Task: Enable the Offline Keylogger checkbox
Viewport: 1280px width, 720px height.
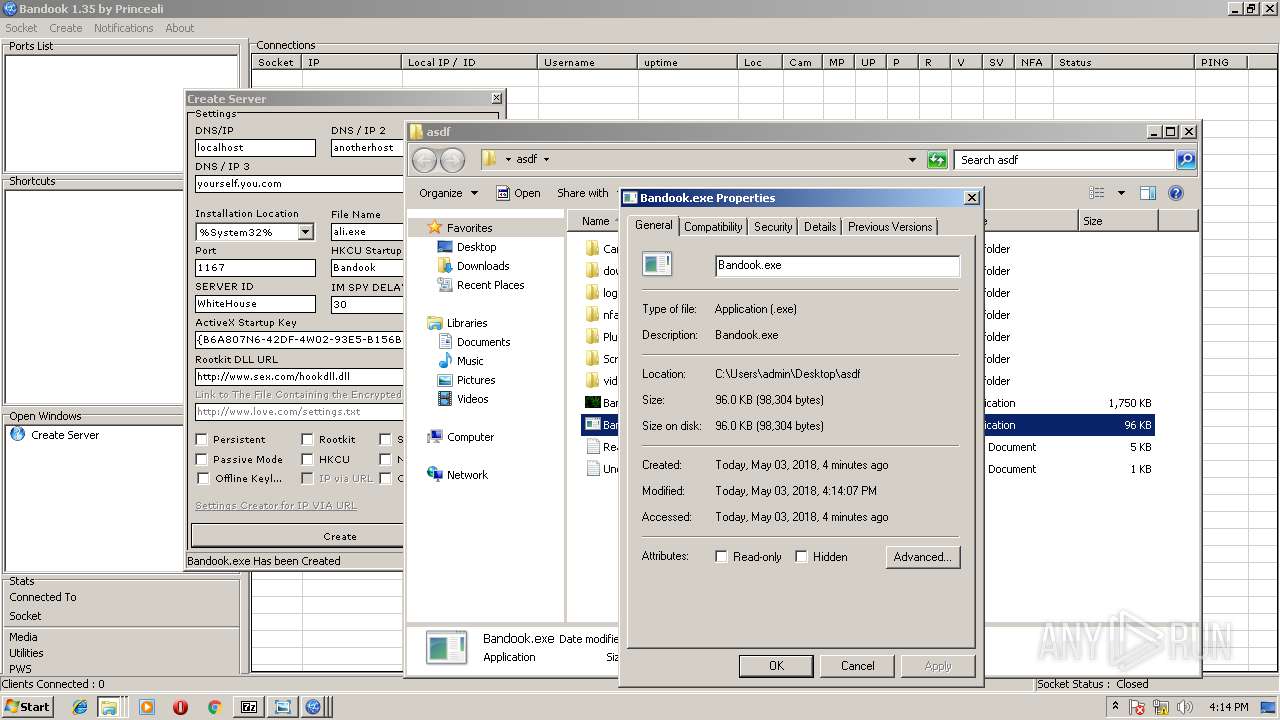Action: [x=202, y=478]
